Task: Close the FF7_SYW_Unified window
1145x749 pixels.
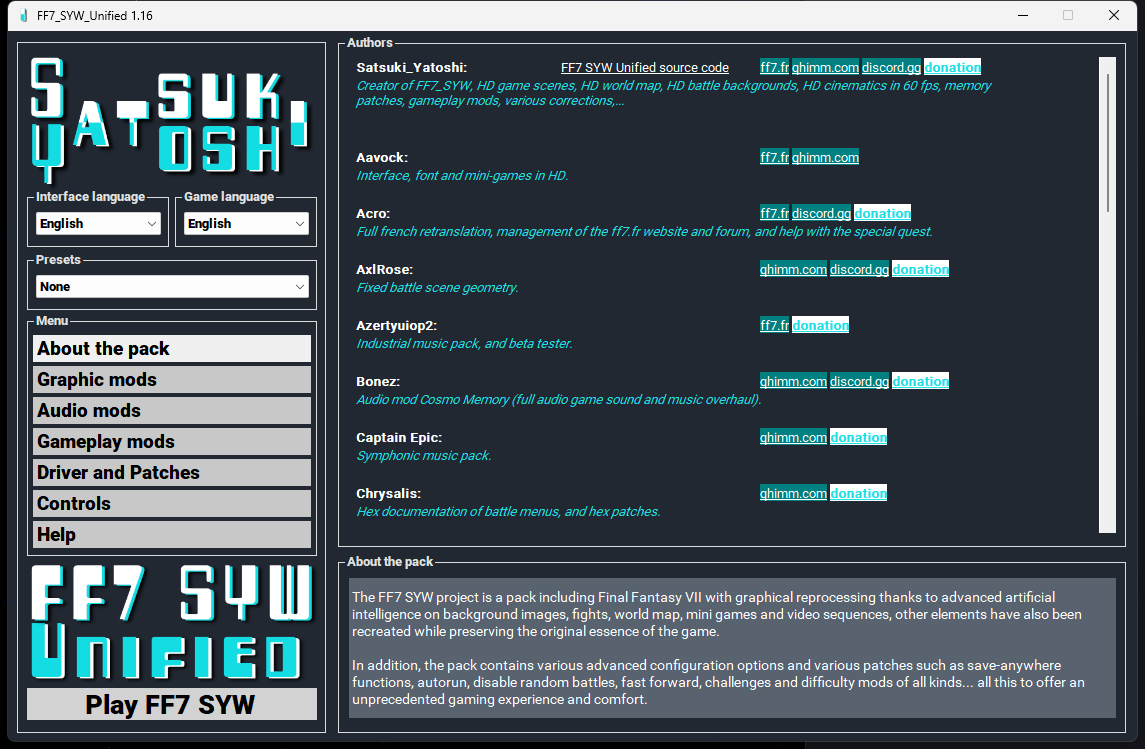Action: 1114,15
